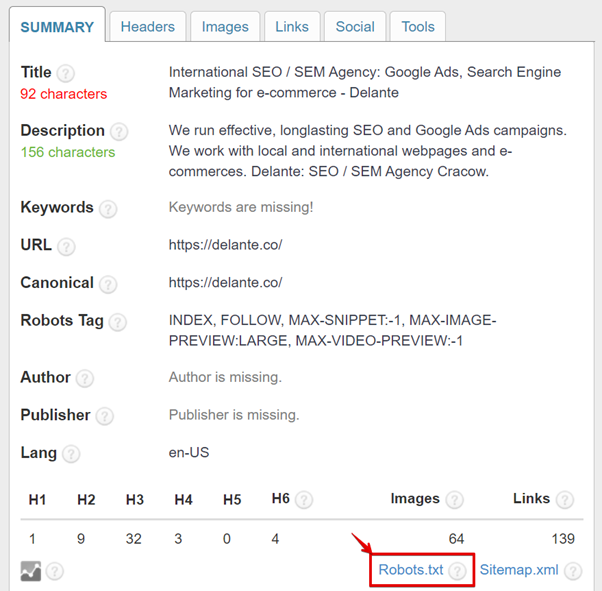602x591 pixels.
Task: Open the Images tab
Action: tap(225, 27)
